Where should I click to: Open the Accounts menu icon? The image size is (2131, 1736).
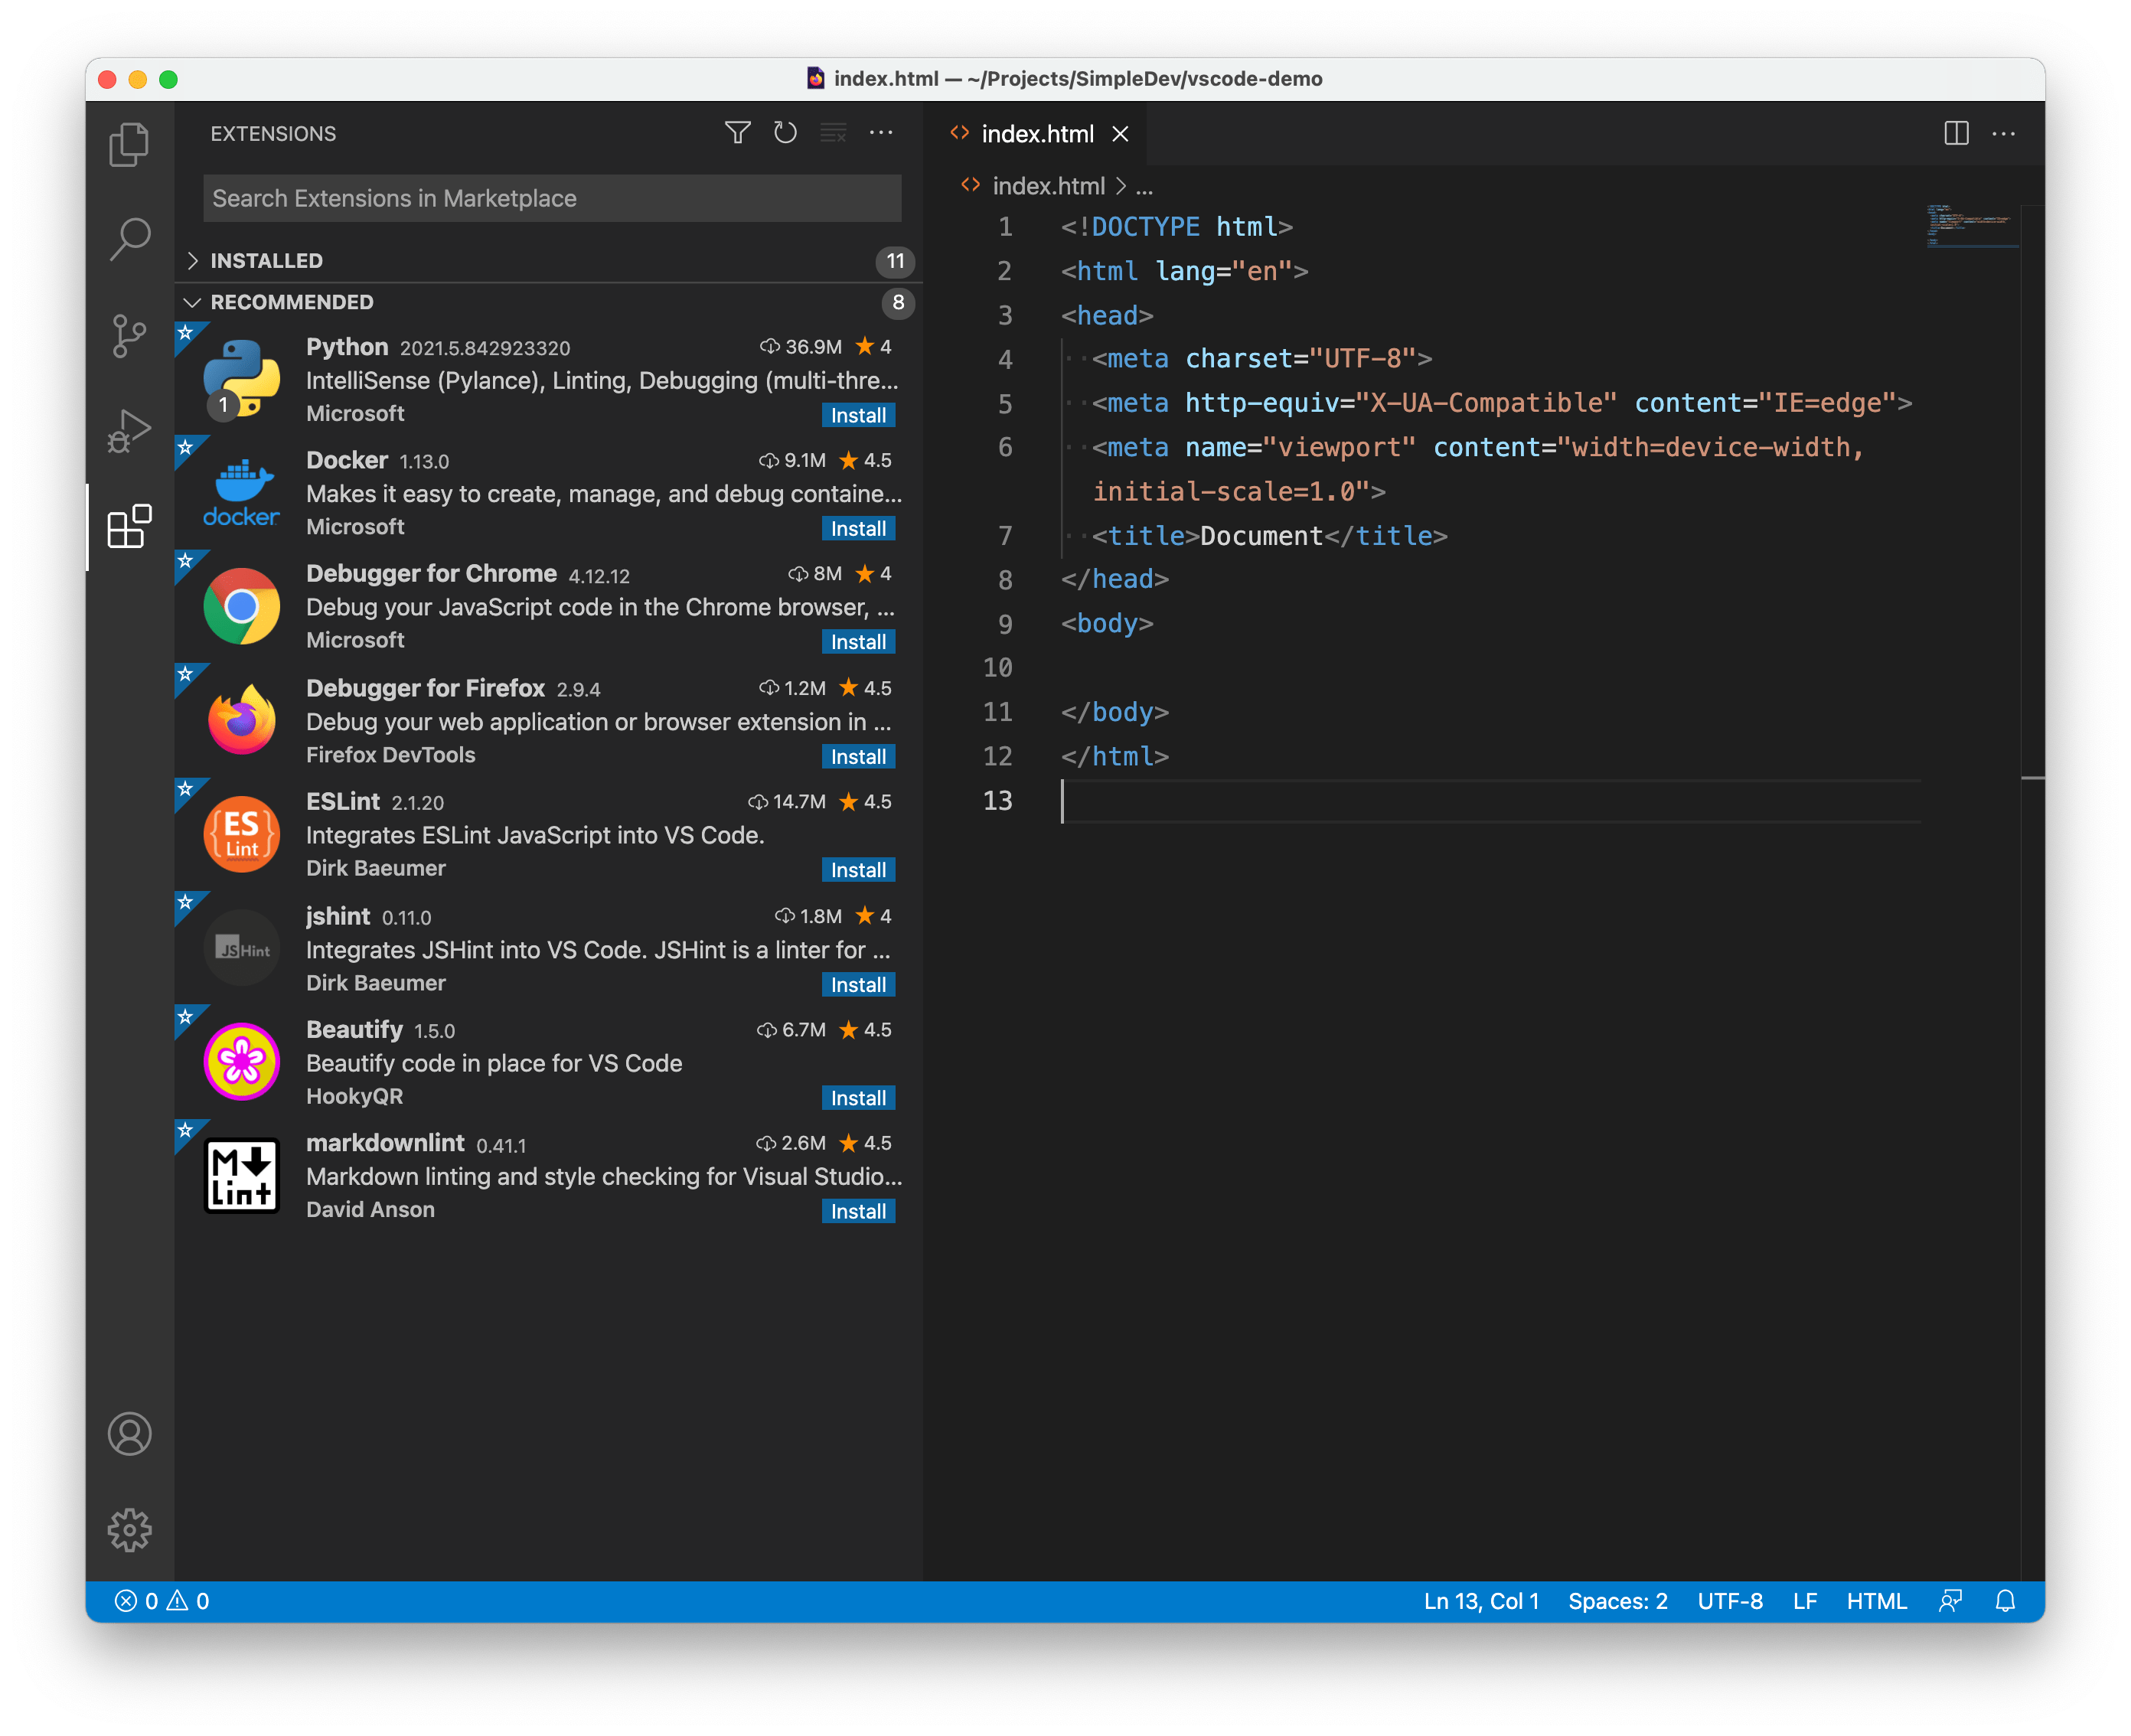tap(129, 1433)
